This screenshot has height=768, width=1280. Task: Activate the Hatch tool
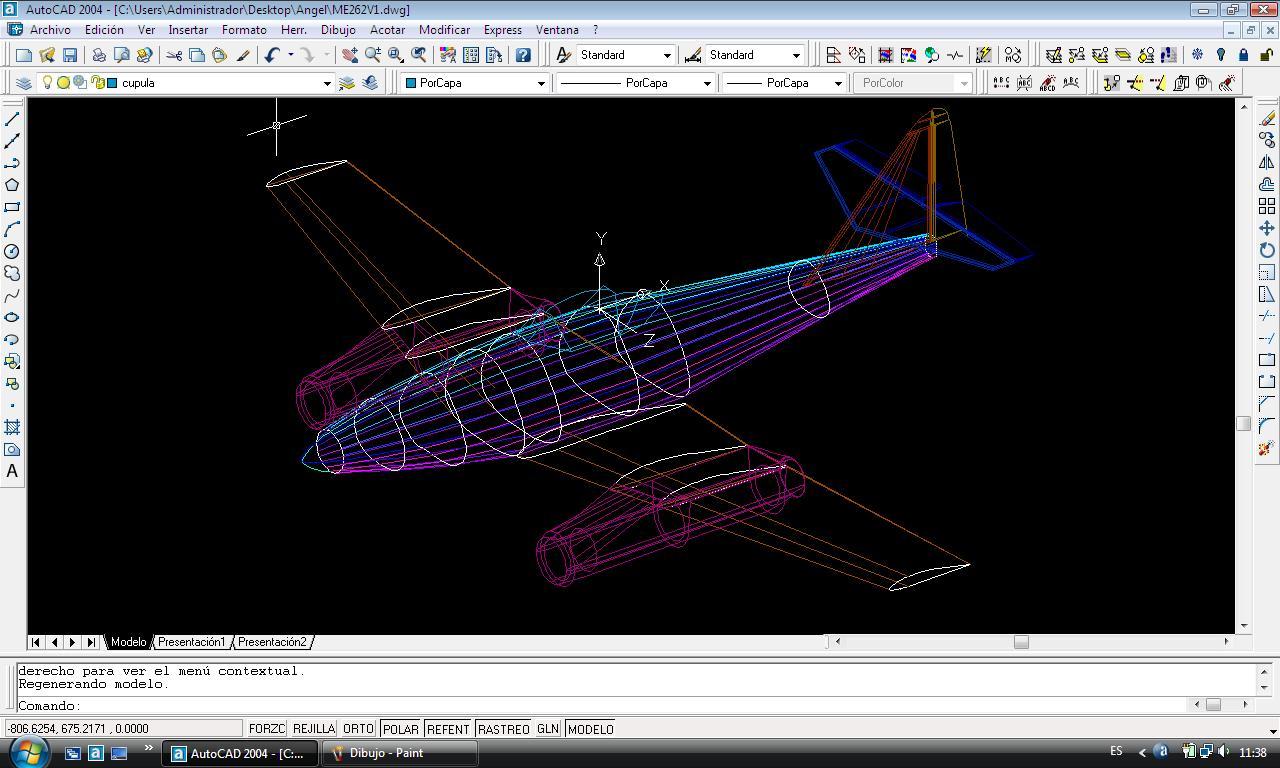[x=12, y=427]
